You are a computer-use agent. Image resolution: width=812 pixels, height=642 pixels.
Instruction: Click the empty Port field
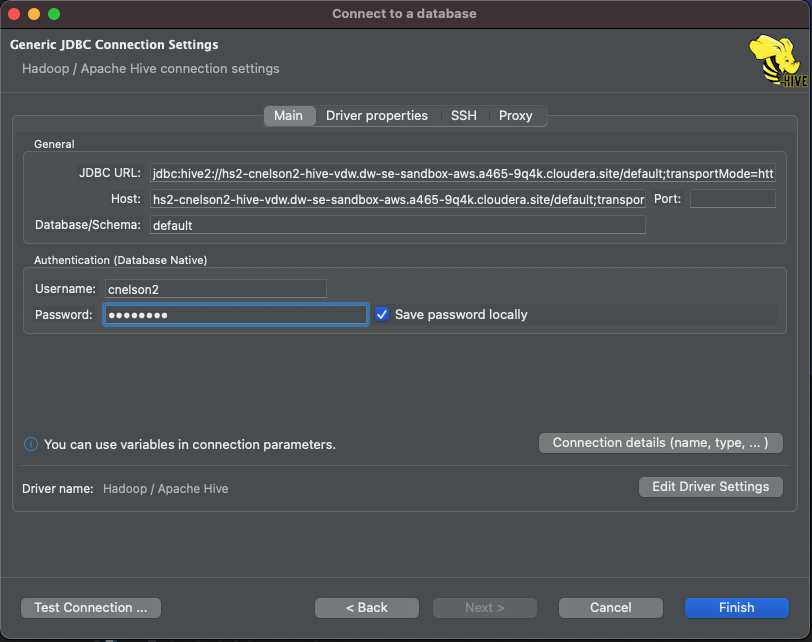(732, 199)
